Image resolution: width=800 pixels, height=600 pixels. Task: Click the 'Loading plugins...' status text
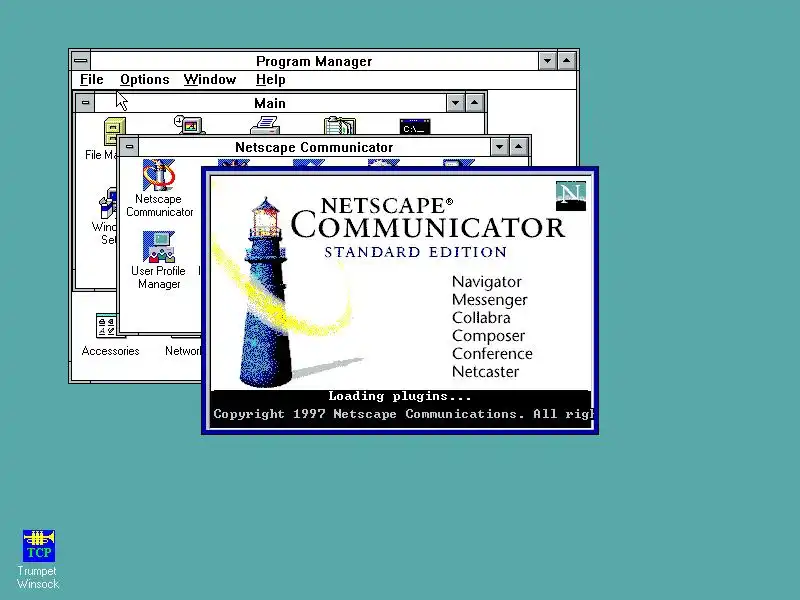tap(399, 396)
